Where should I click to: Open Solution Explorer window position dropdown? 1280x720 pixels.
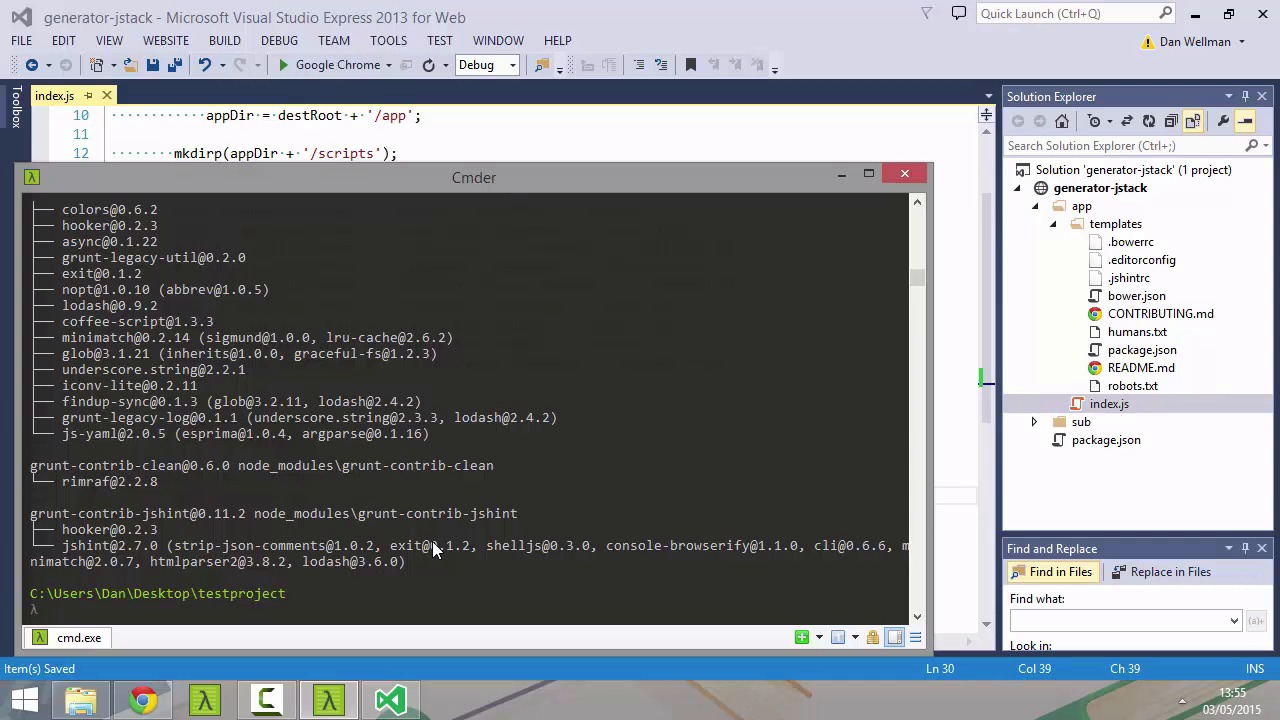pos(1228,97)
